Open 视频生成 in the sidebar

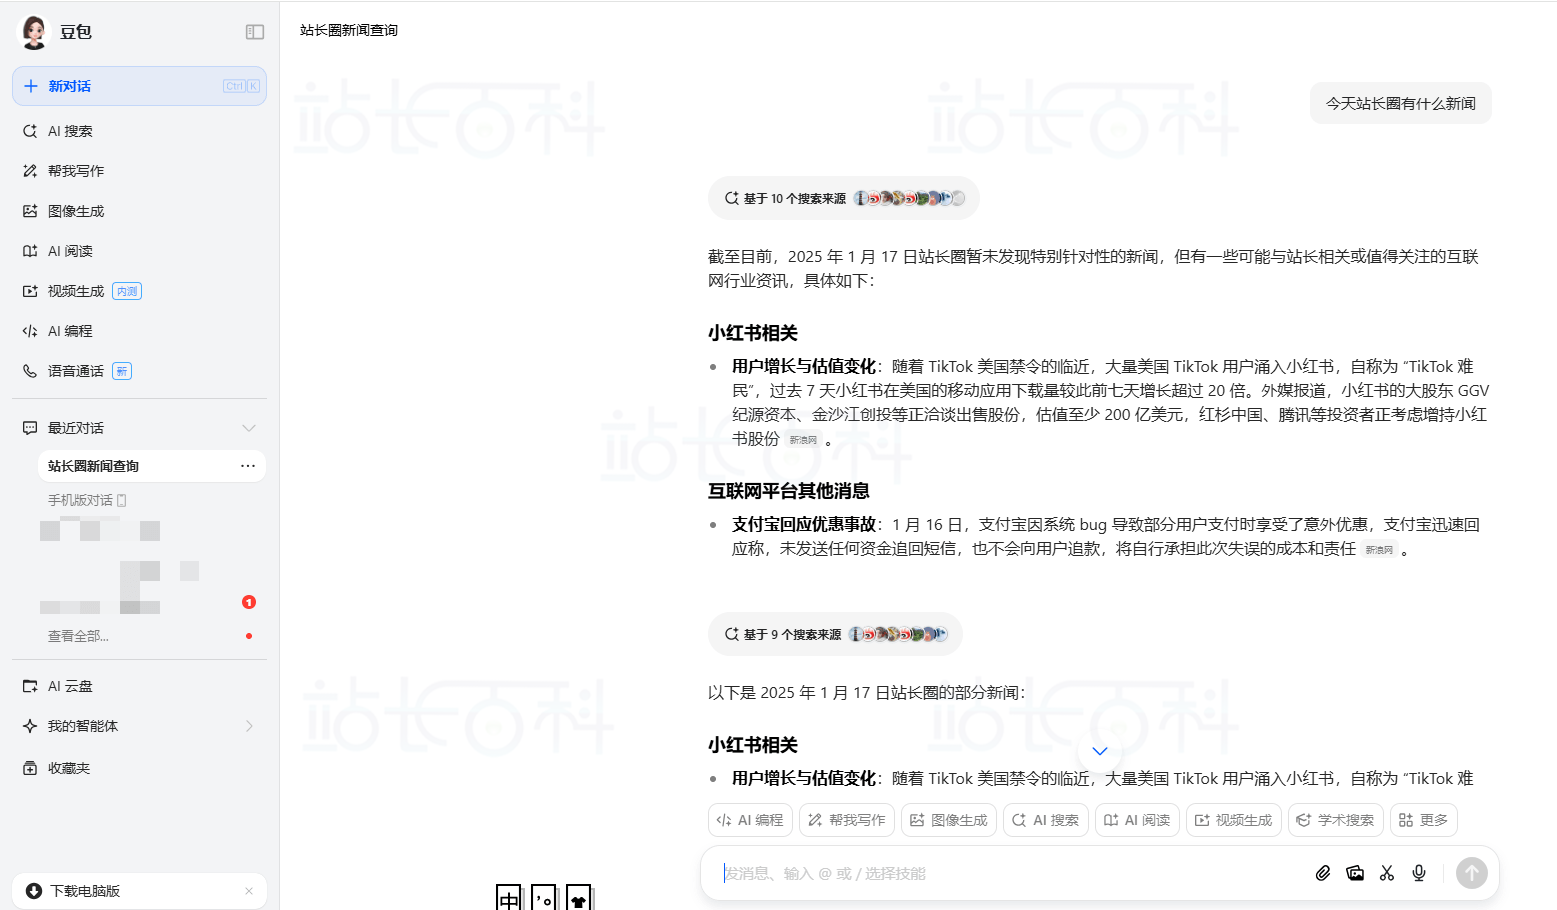139,291
